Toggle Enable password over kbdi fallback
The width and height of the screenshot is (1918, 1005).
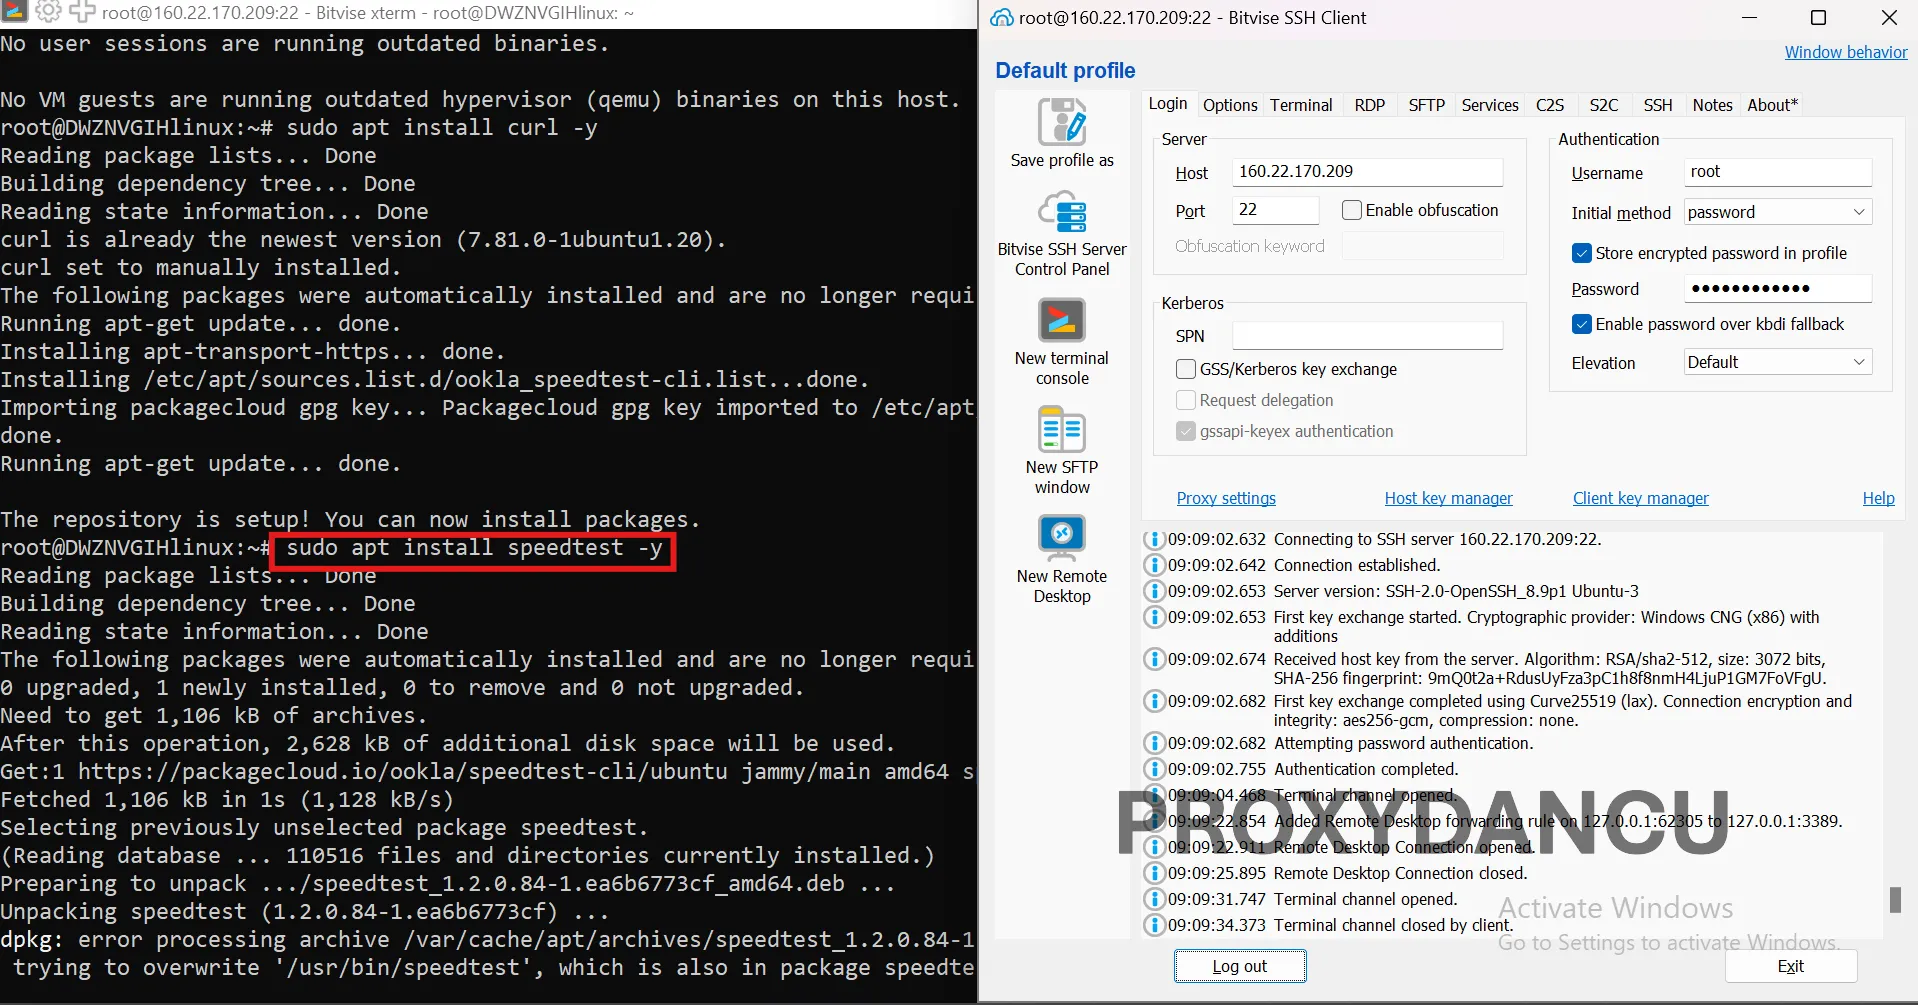1582,324
